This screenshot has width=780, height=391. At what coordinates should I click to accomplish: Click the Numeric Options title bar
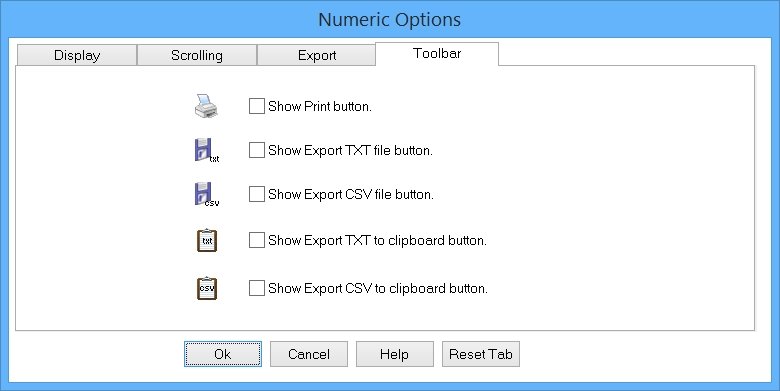(390, 20)
